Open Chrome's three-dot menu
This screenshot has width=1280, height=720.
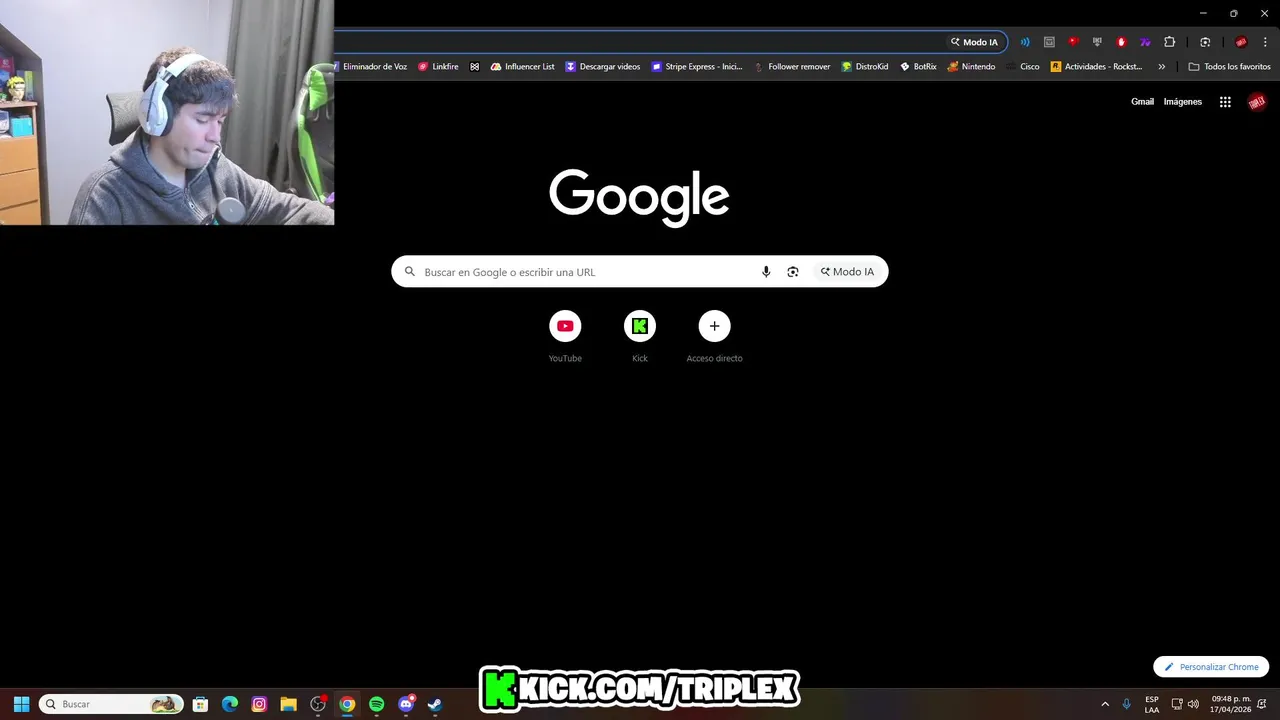1265,42
